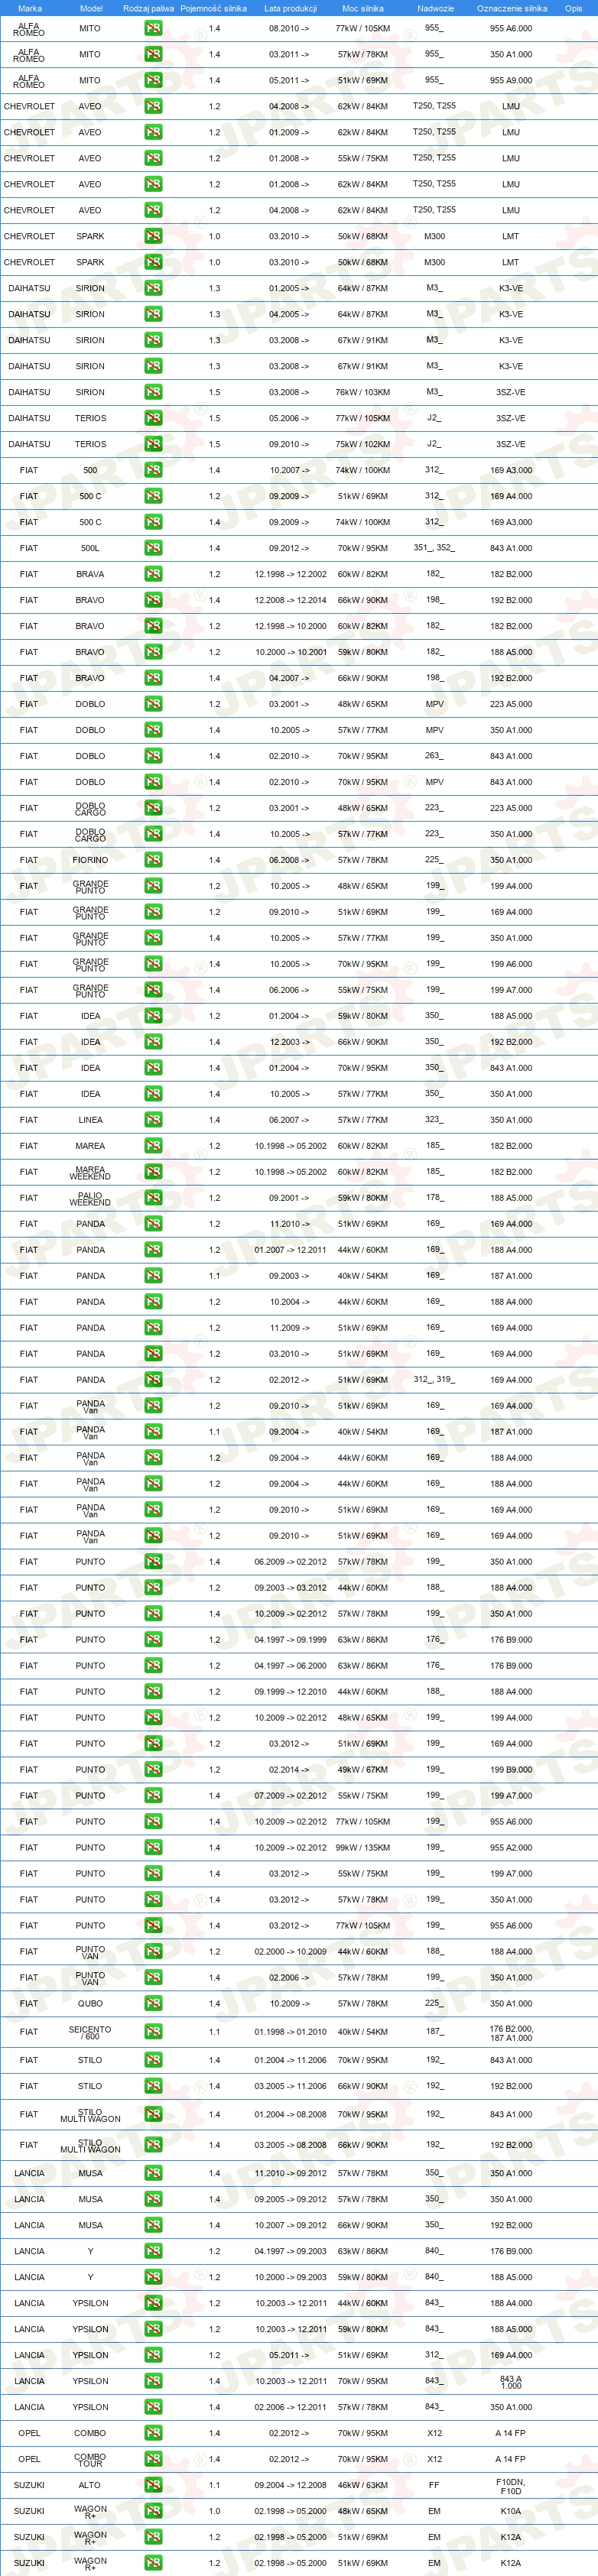Click fuel icon in Fiat Linea row
The width and height of the screenshot is (598, 2576).
click(153, 1120)
